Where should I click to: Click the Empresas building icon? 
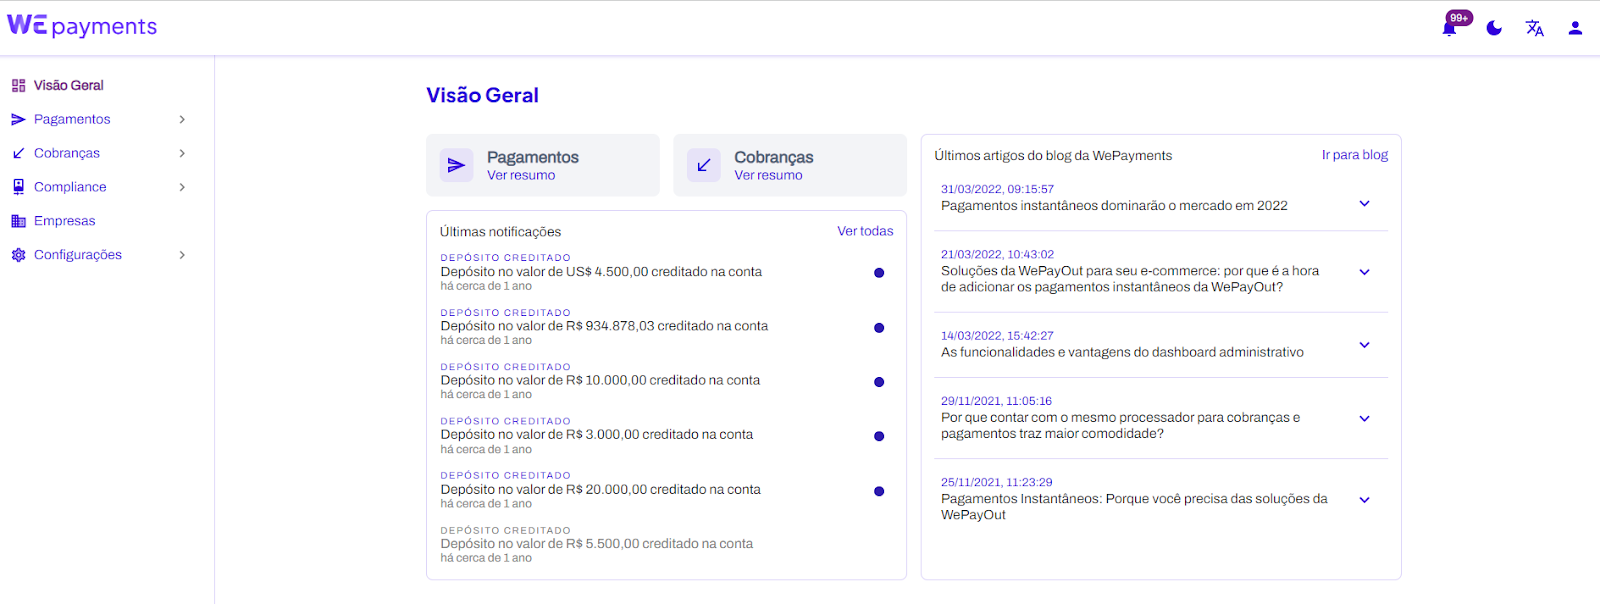point(18,221)
